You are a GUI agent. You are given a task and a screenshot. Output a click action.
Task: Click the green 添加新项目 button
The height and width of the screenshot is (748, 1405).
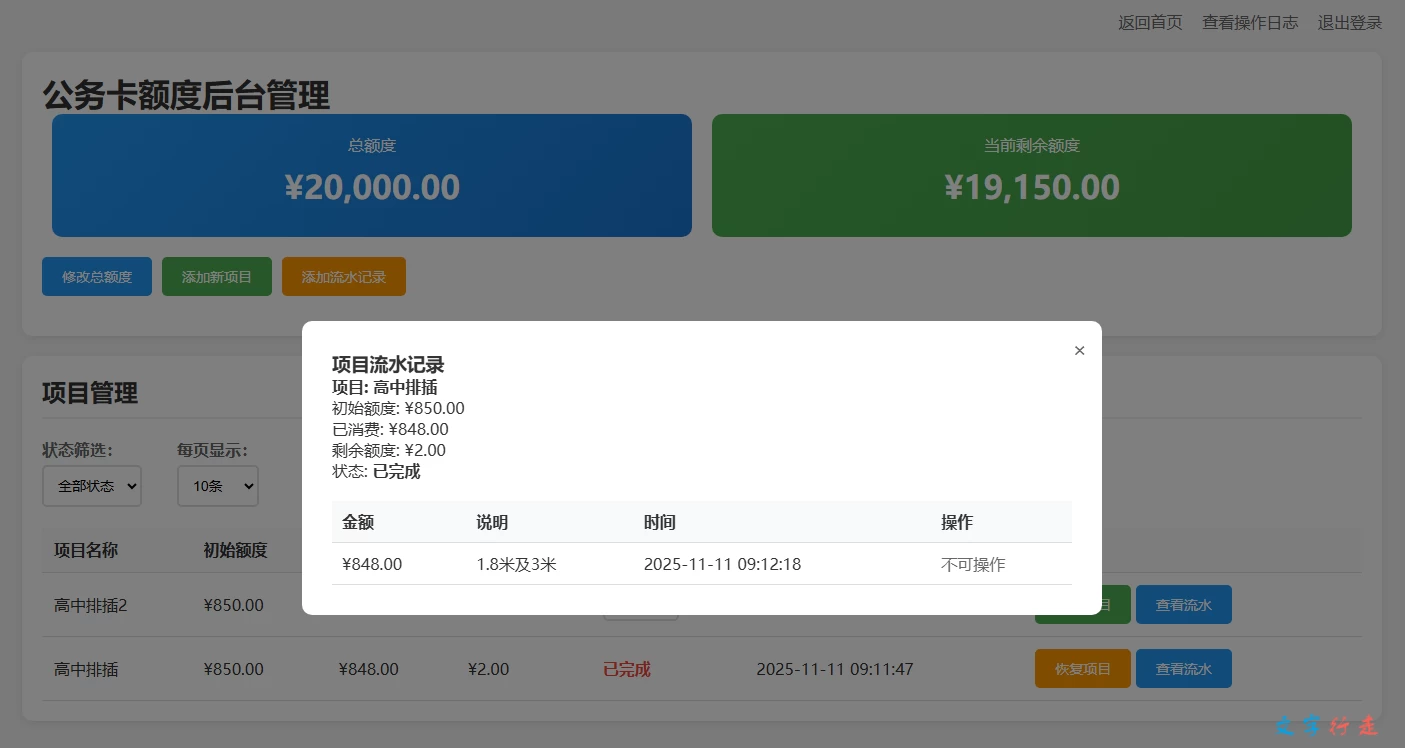pyautogui.click(x=216, y=277)
